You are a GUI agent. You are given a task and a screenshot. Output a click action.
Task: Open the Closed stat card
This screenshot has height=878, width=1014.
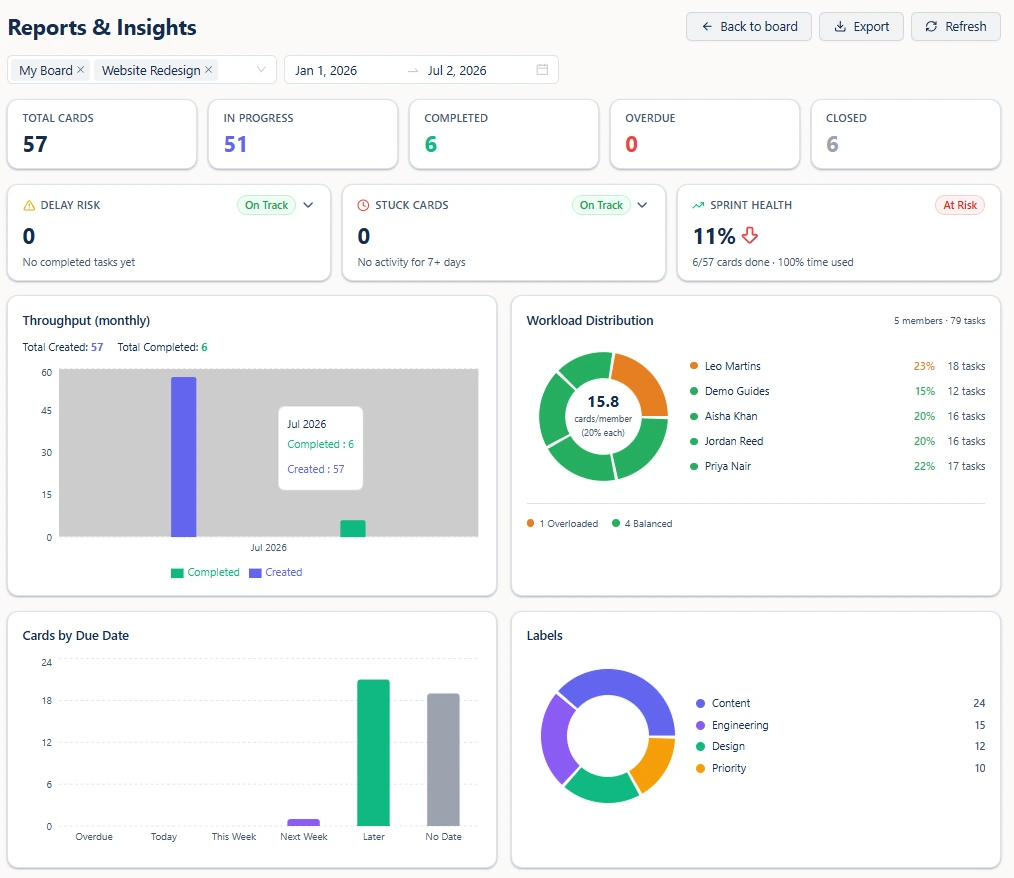click(905, 134)
